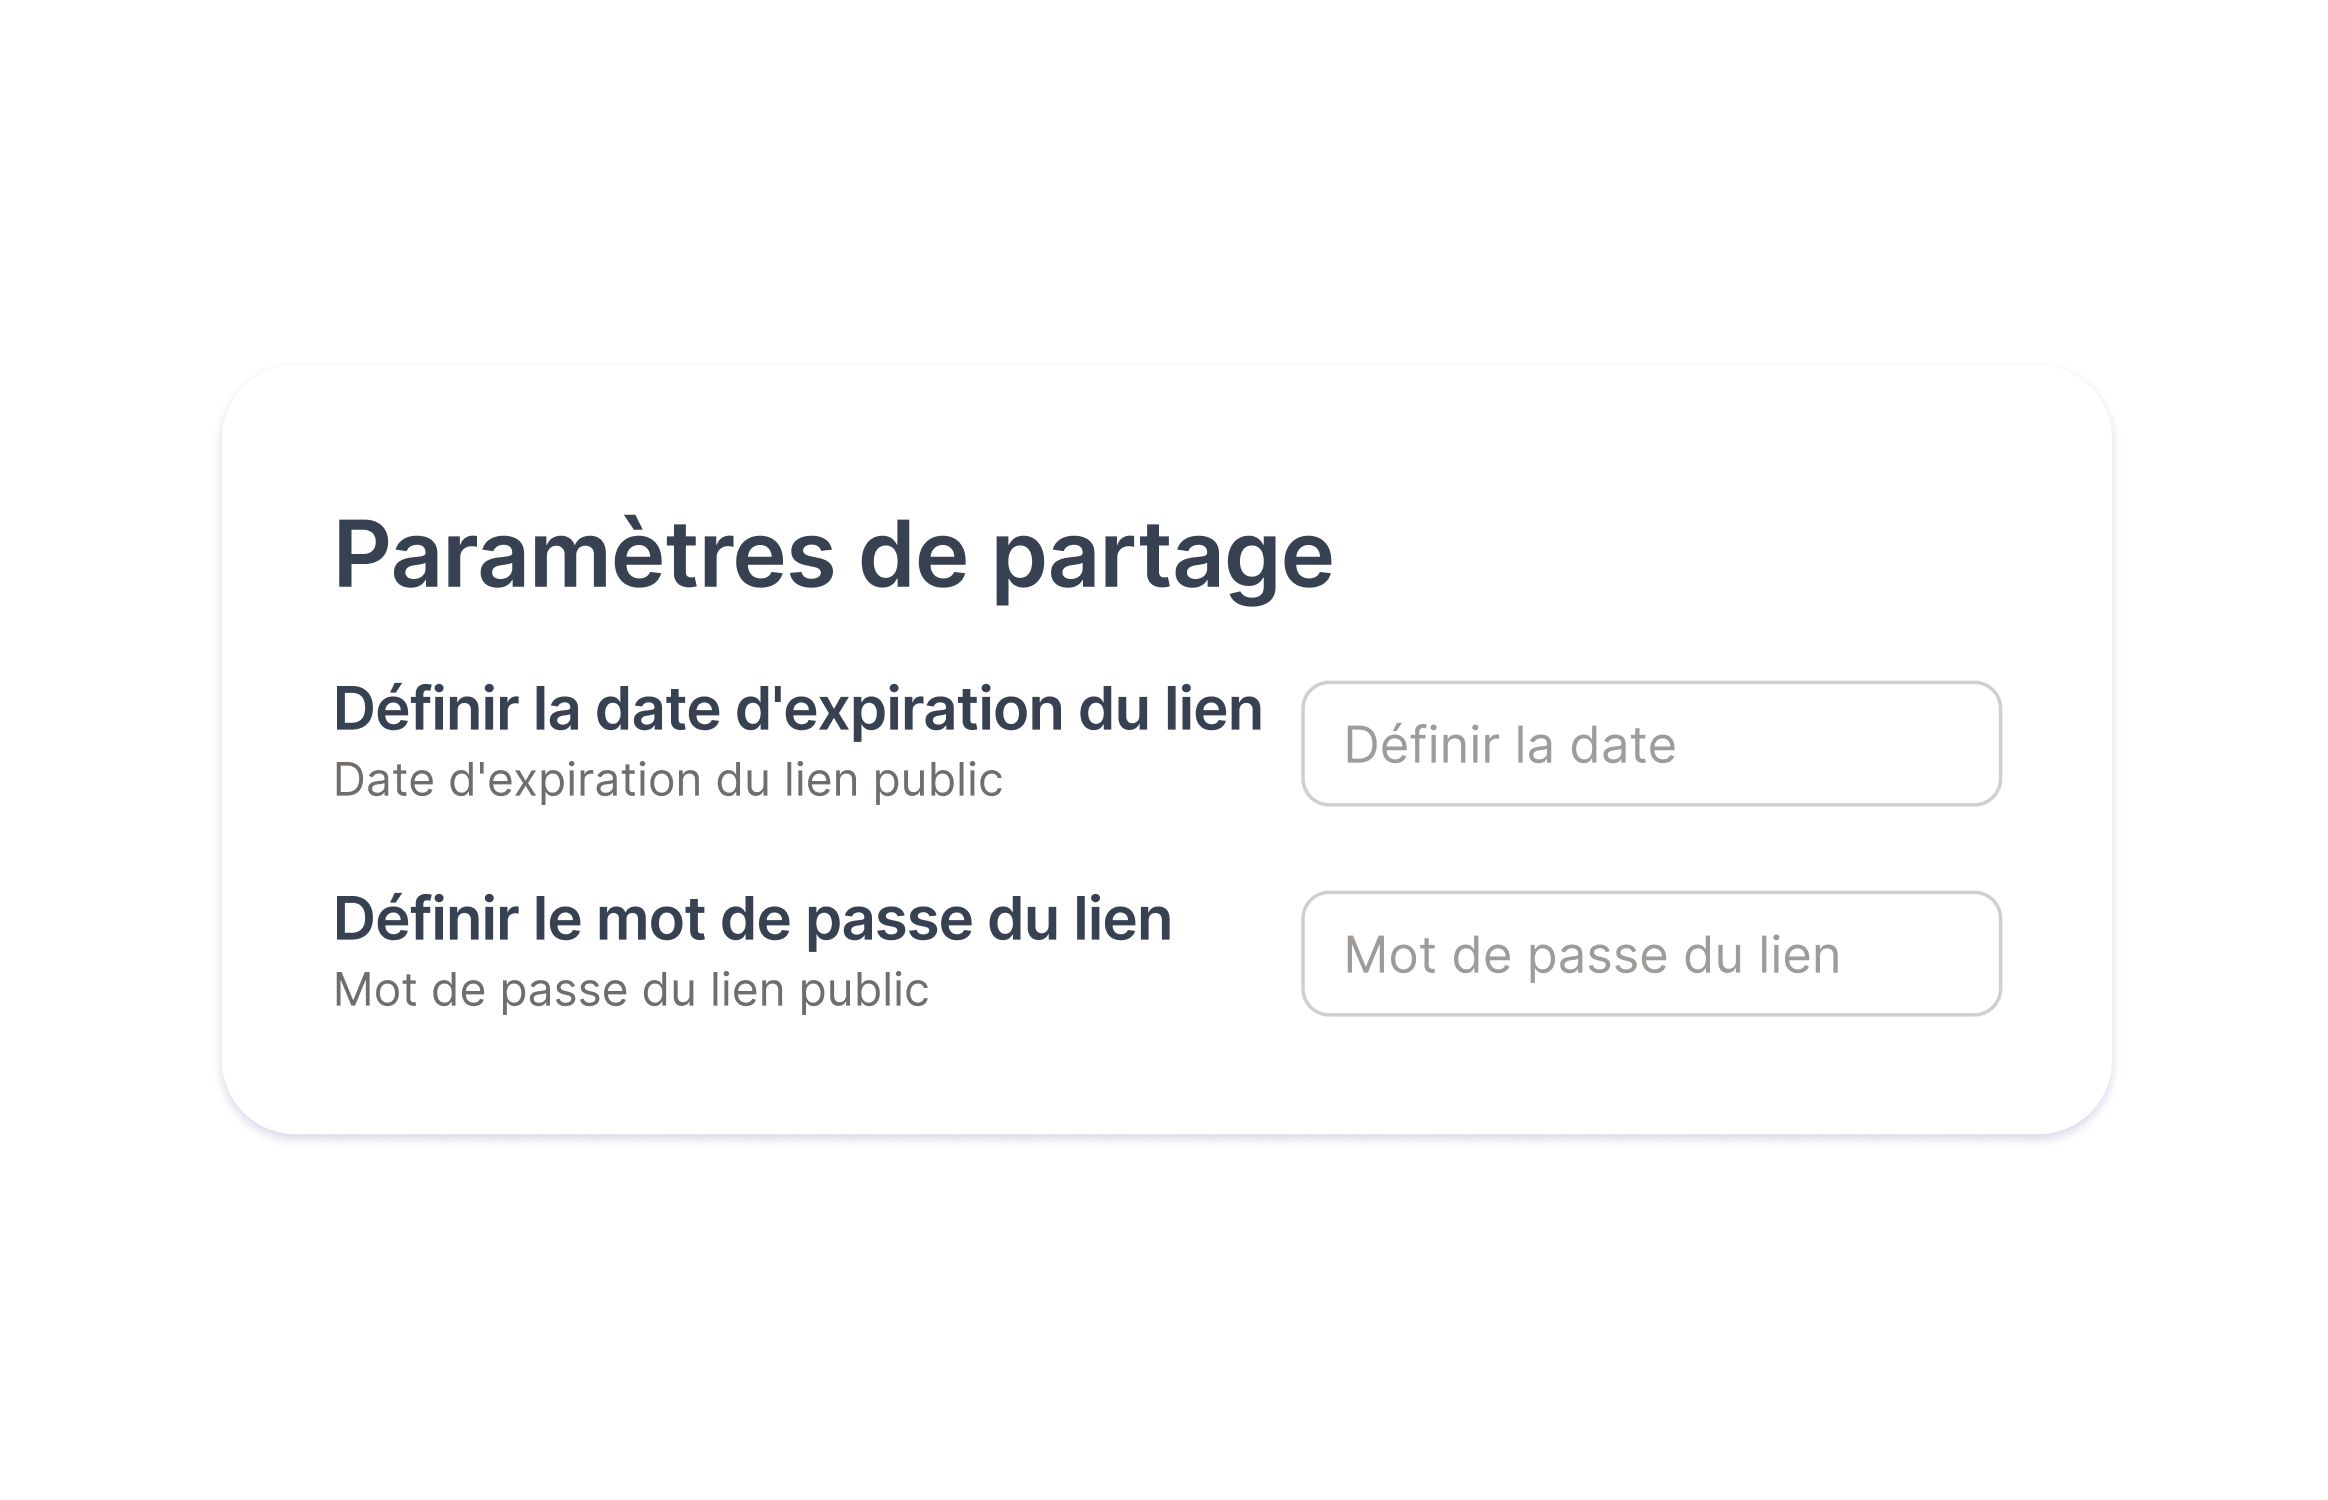The height and width of the screenshot is (1500, 2328).
Task: Select the link expiration date box
Action: coord(1650,744)
